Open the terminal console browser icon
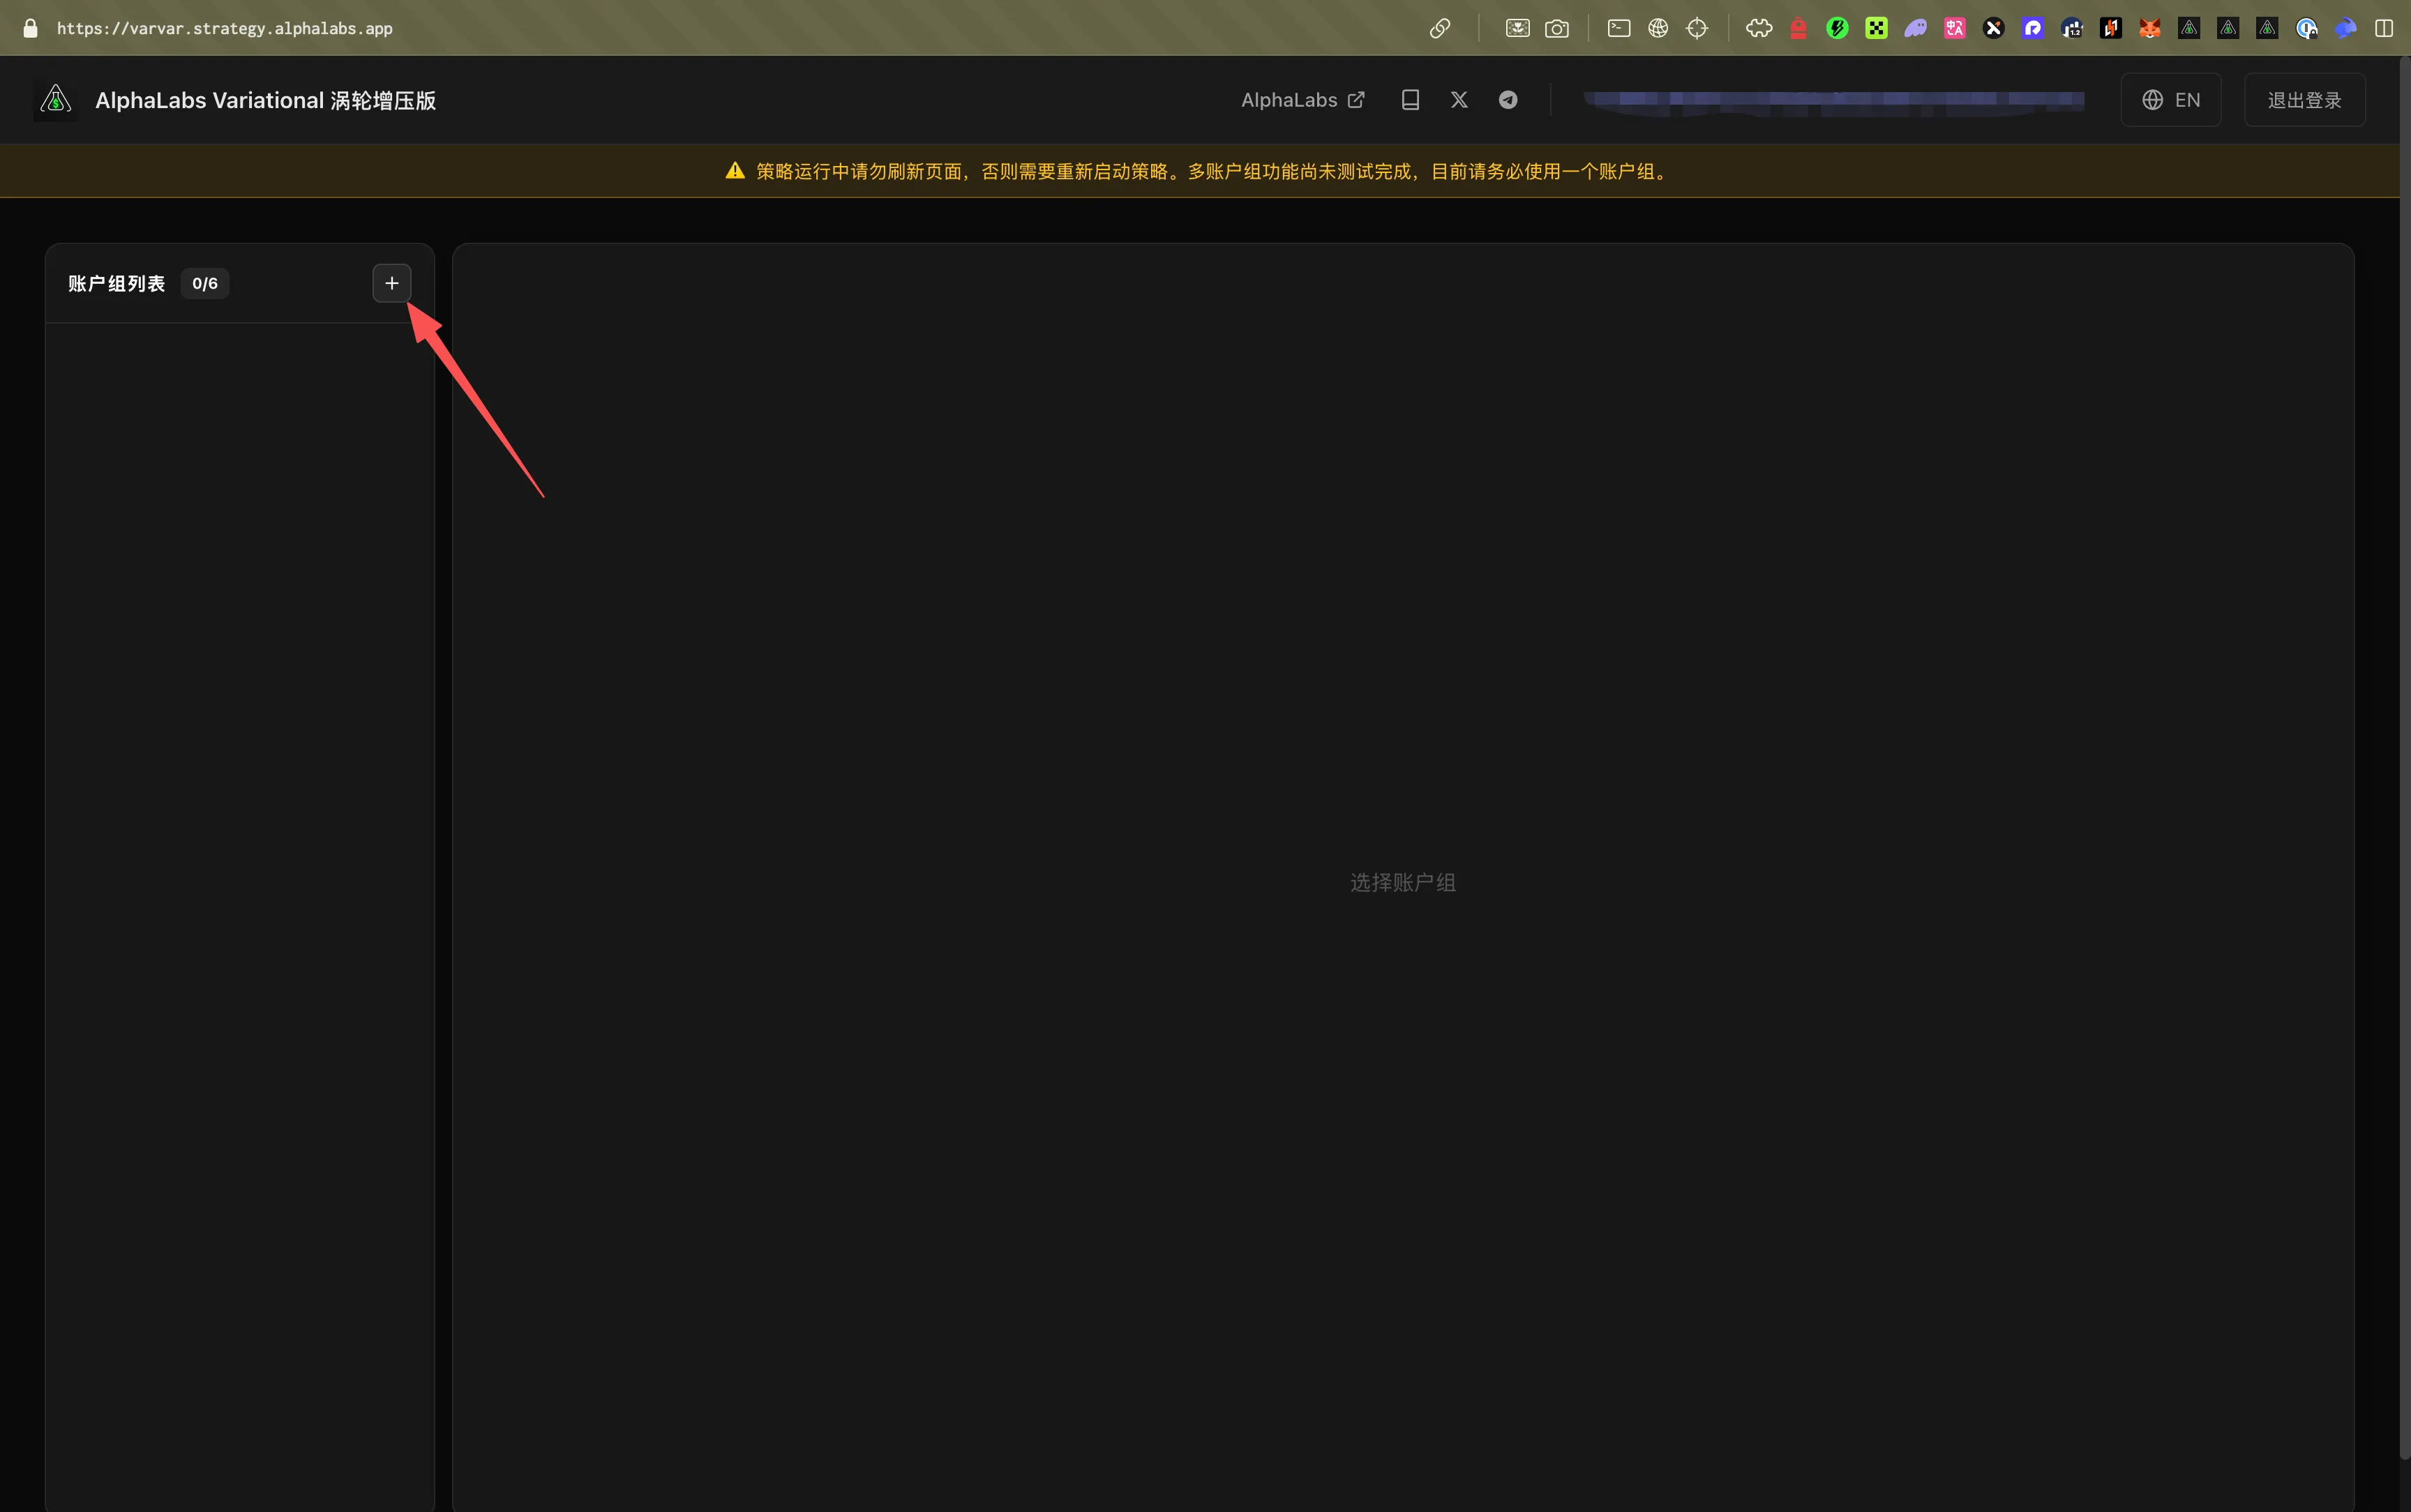The height and width of the screenshot is (1512, 2411). pyautogui.click(x=1619, y=28)
